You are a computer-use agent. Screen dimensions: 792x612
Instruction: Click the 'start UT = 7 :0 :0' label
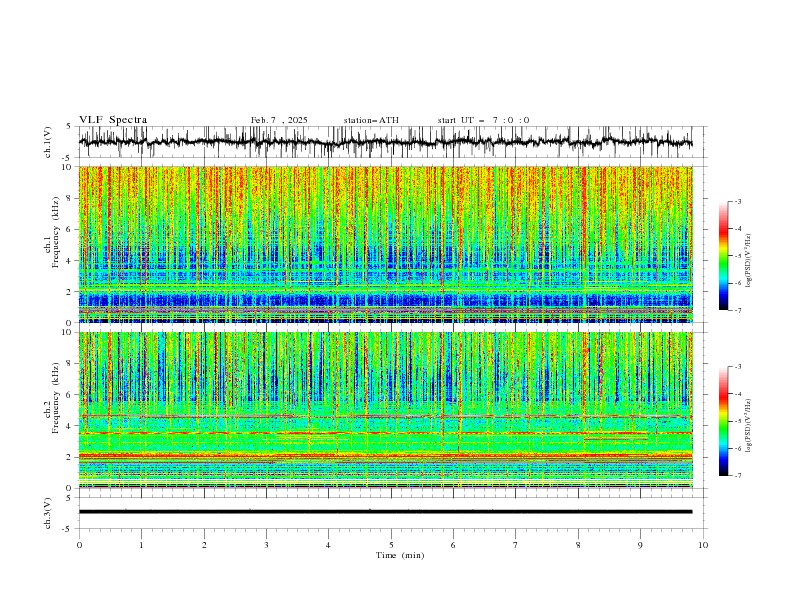coord(483,120)
